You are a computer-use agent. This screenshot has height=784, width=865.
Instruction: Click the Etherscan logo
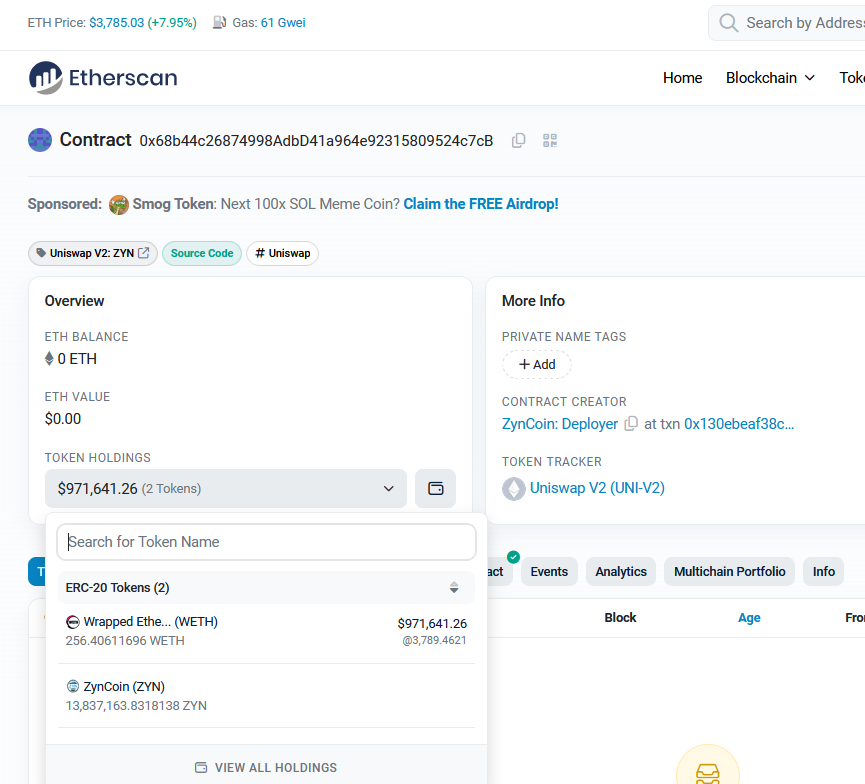click(103, 78)
